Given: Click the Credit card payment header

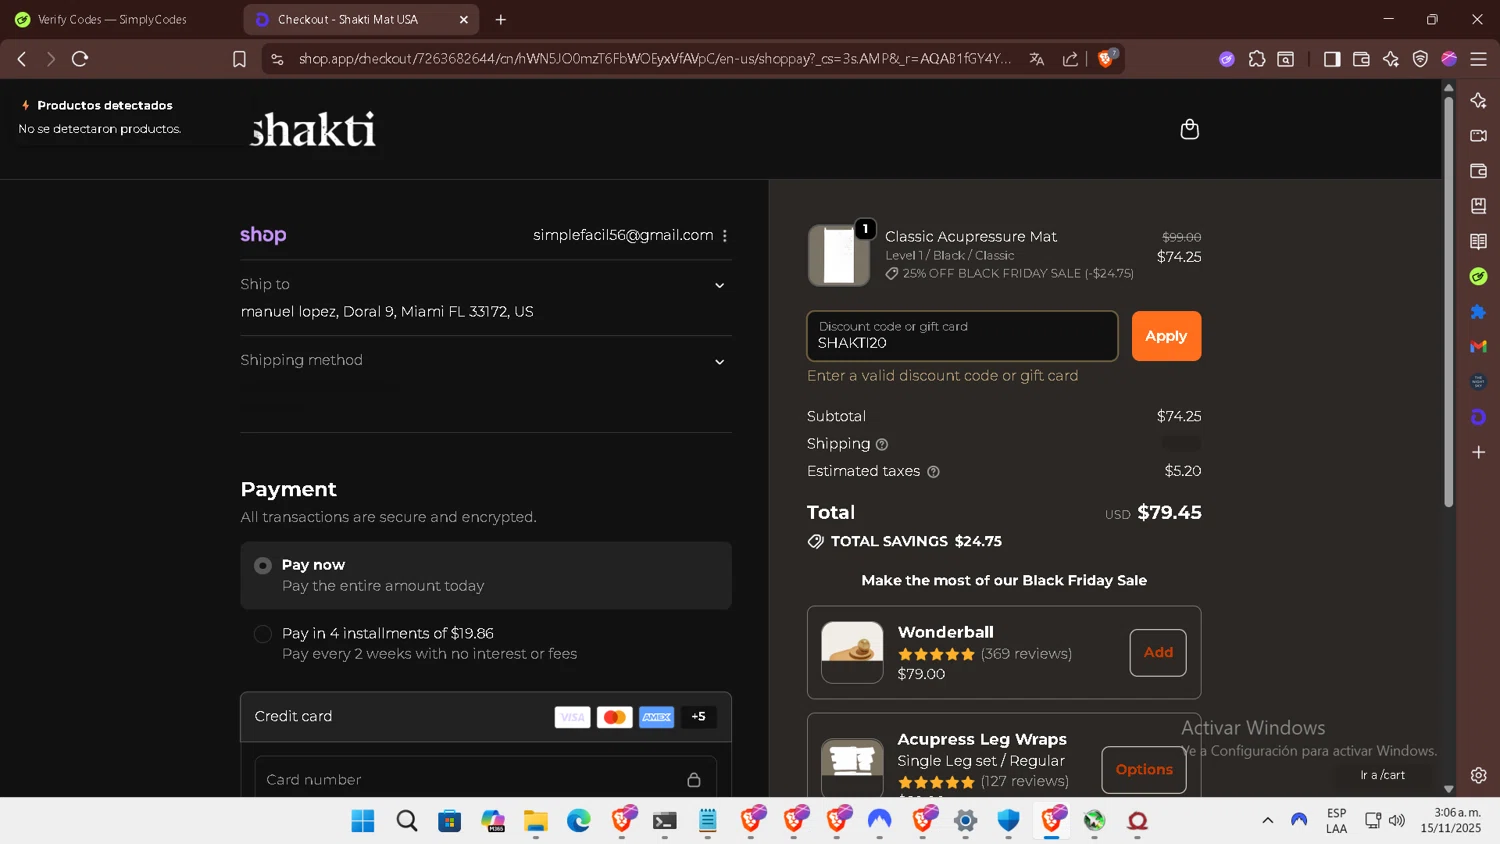Looking at the screenshot, I should click(x=486, y=717).
